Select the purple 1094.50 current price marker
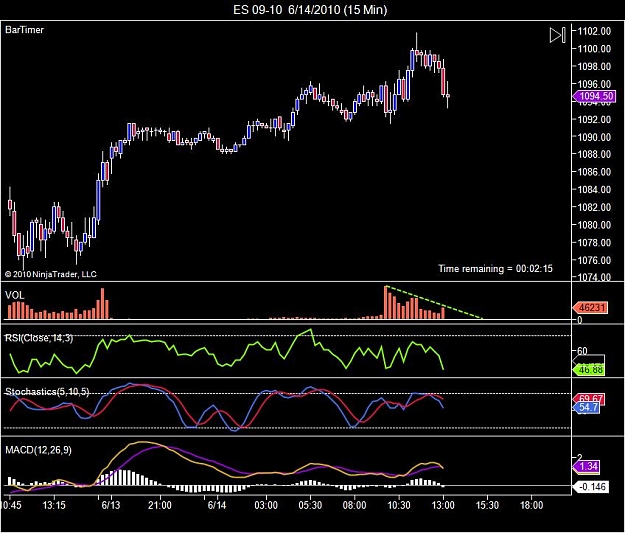 click(x=594, y=96)
